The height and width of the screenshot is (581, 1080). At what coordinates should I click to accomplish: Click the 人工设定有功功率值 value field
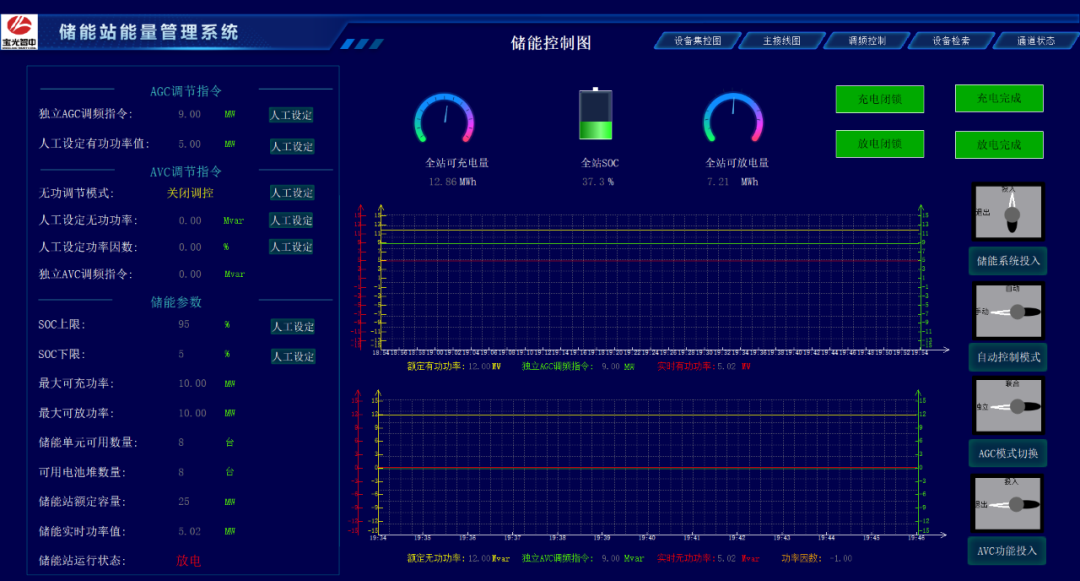(189, 144)
